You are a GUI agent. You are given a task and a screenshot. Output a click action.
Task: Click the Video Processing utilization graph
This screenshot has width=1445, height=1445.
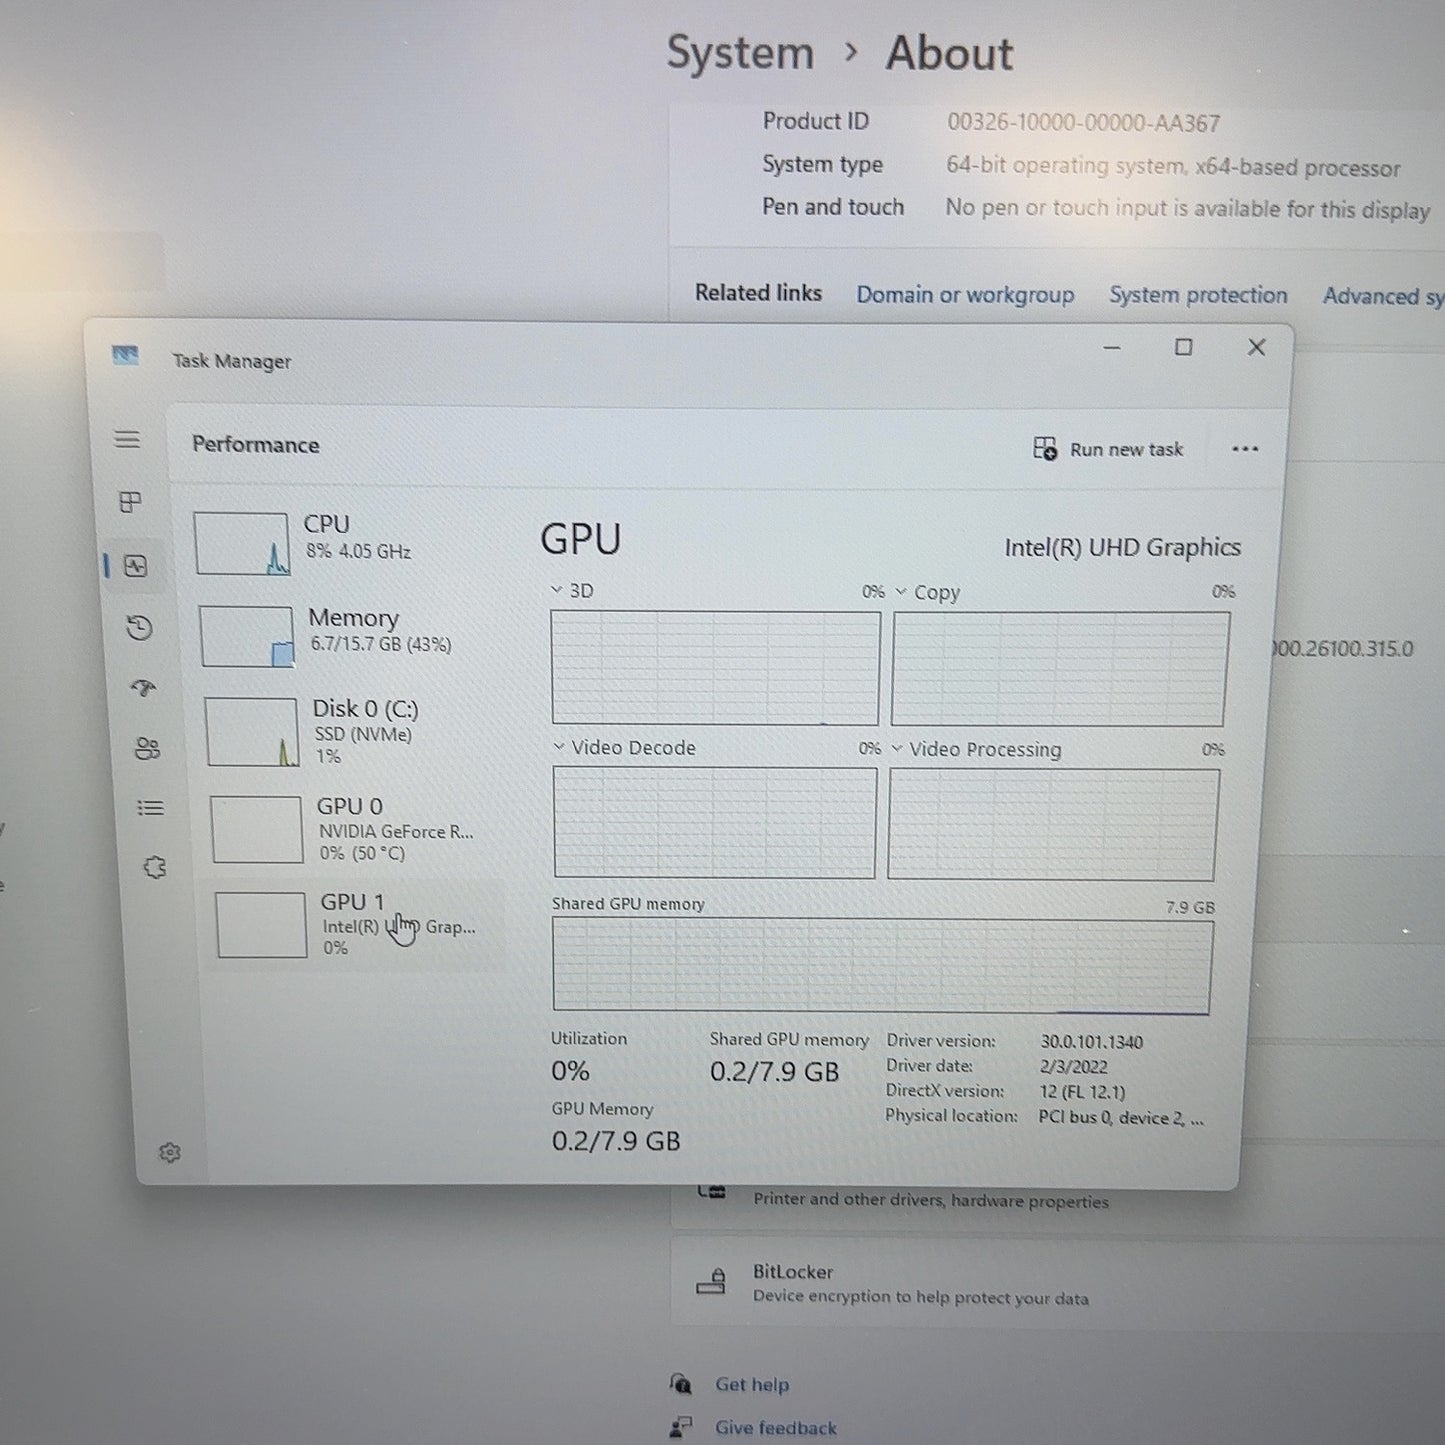1053,825
